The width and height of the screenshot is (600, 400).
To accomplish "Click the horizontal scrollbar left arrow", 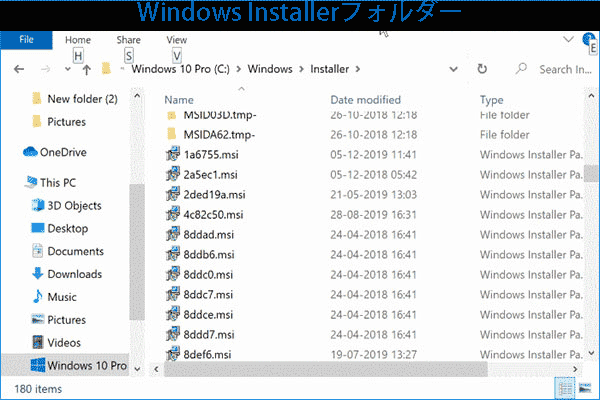I will tap(156, 369).
